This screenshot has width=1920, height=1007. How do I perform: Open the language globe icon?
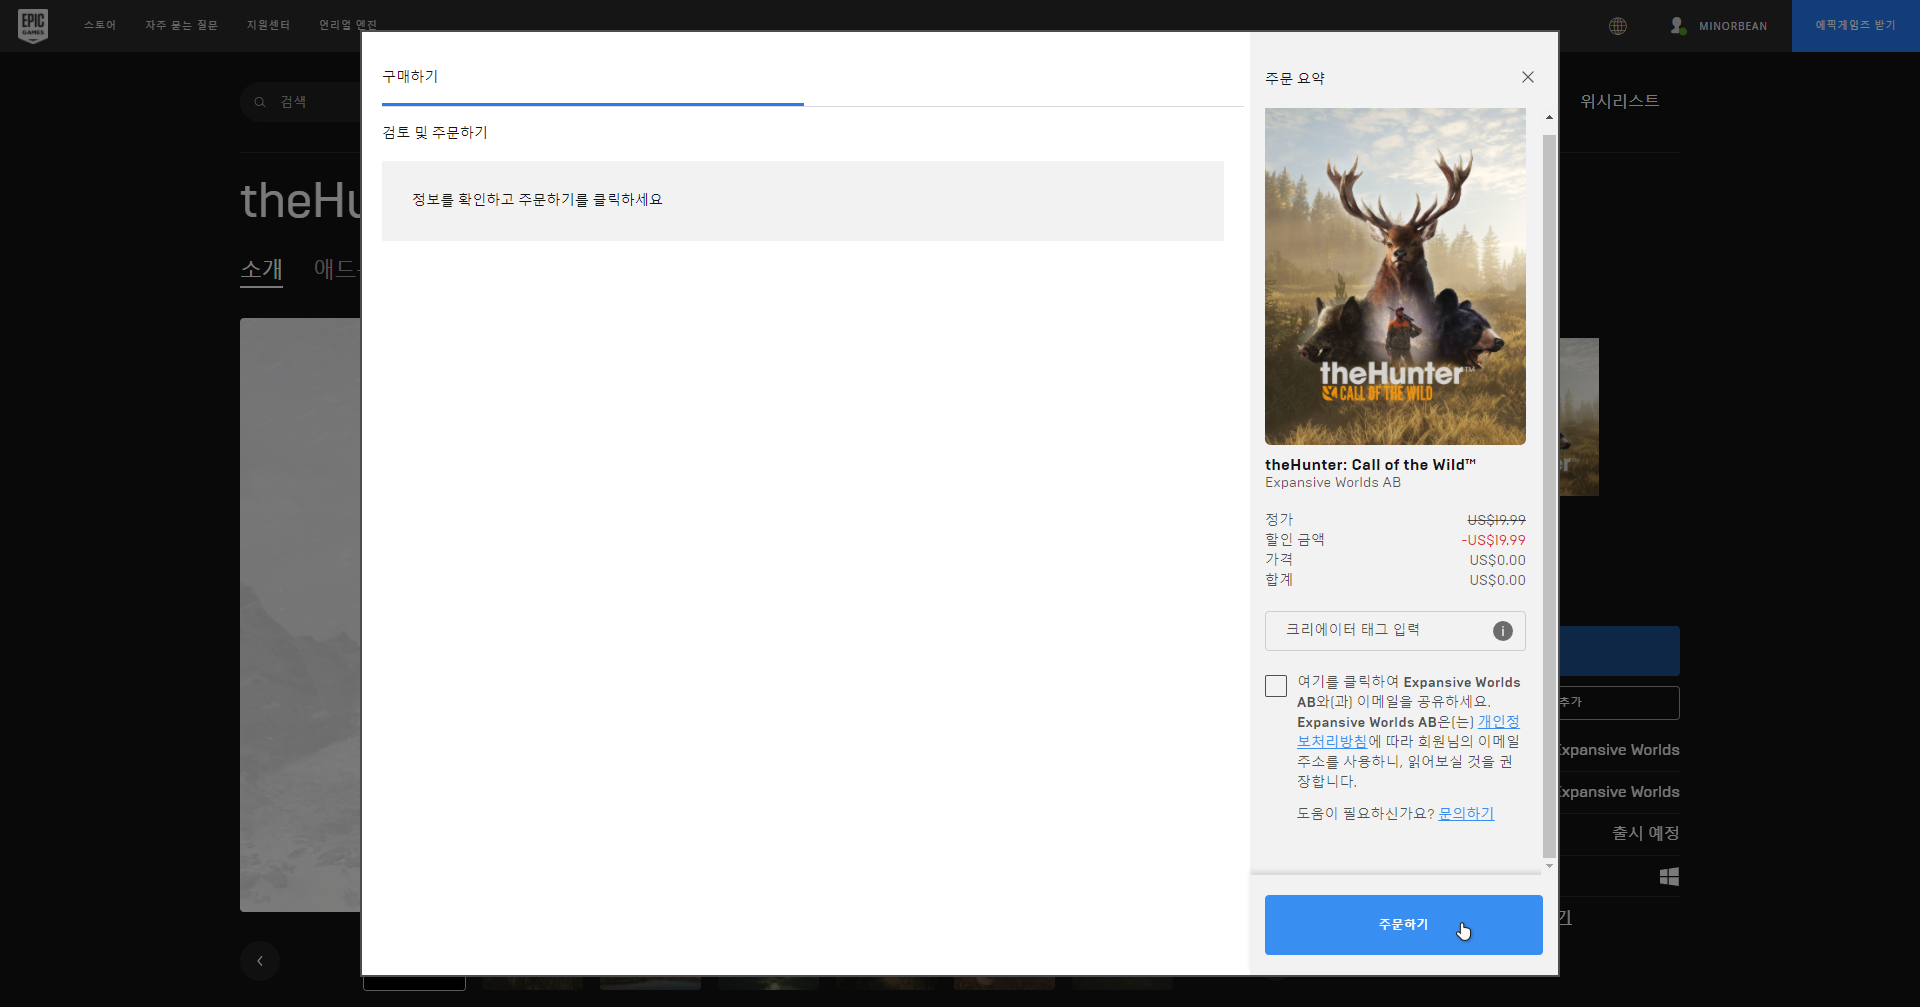tap(1617, 26)
